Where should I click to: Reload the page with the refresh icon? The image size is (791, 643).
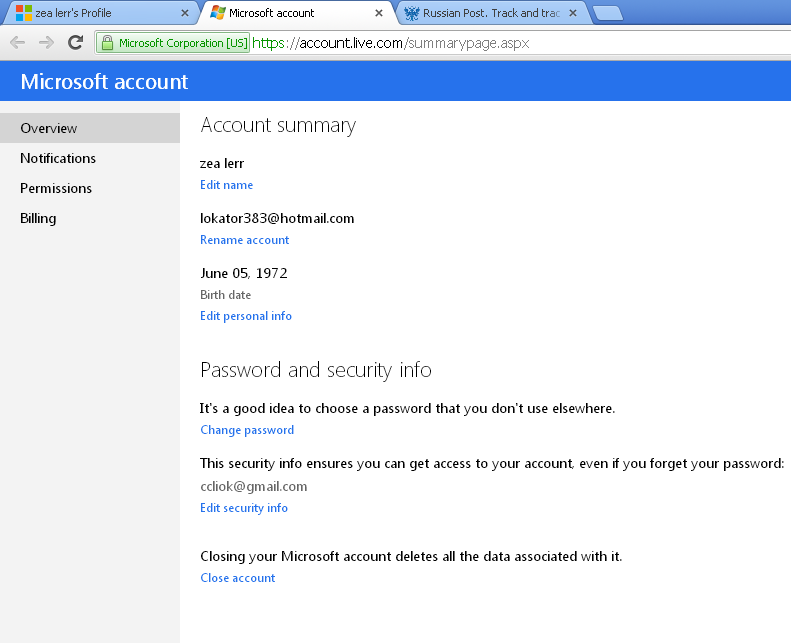point(76,42)
